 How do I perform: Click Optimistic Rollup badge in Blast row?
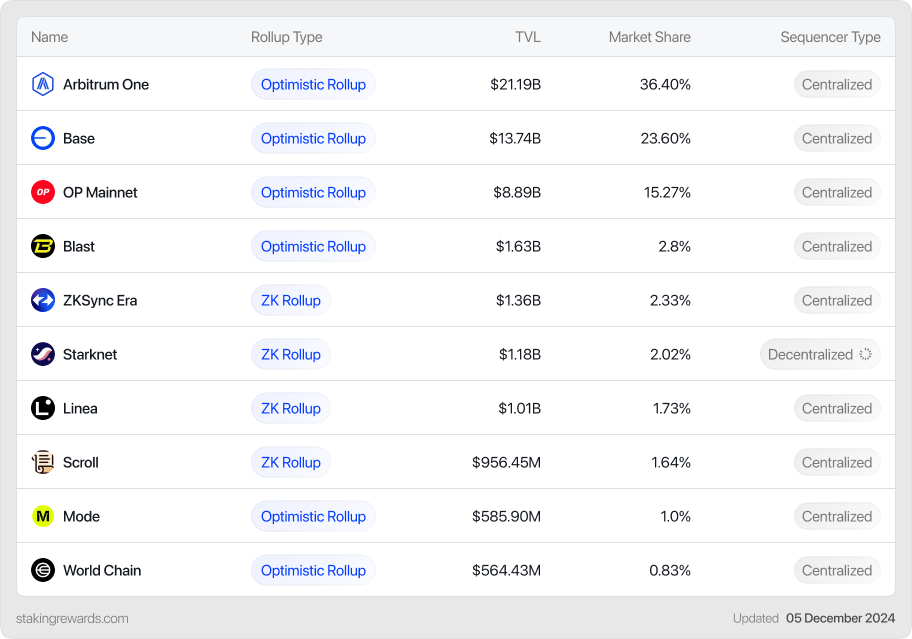pyautogui.click(x=313, y=247)
